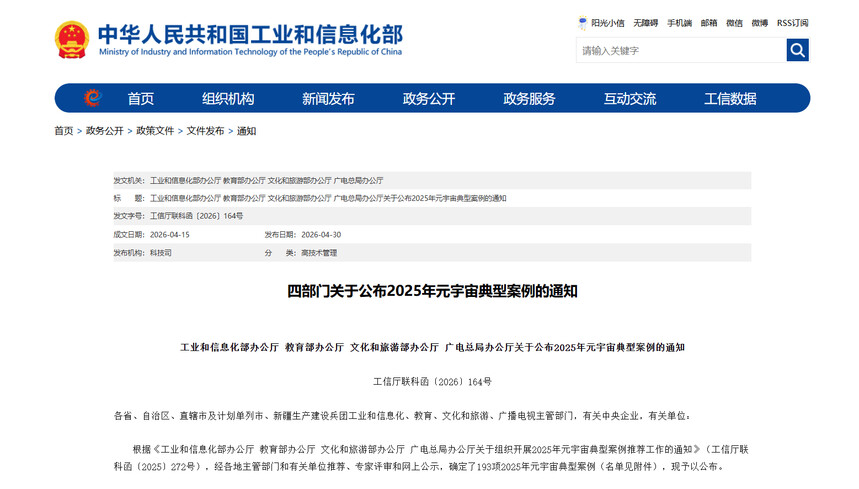859x489 pixels.
Task: Click the magnifier search button
Action: tap(797, 50)
